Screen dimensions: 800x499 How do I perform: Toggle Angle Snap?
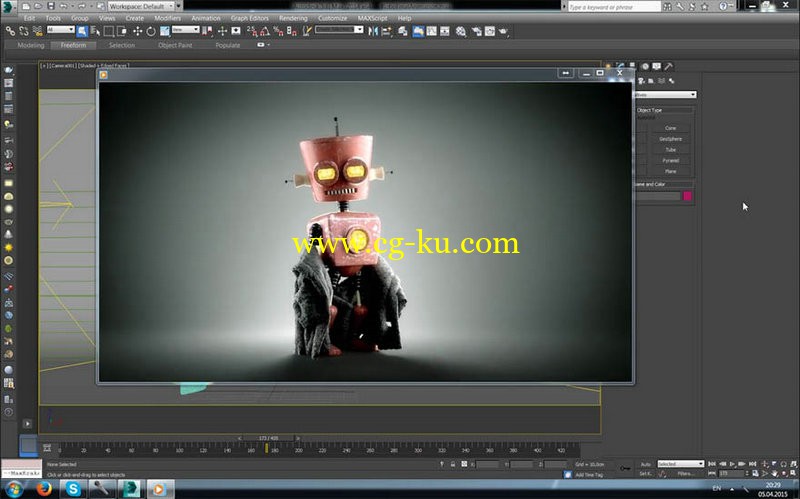265,31
